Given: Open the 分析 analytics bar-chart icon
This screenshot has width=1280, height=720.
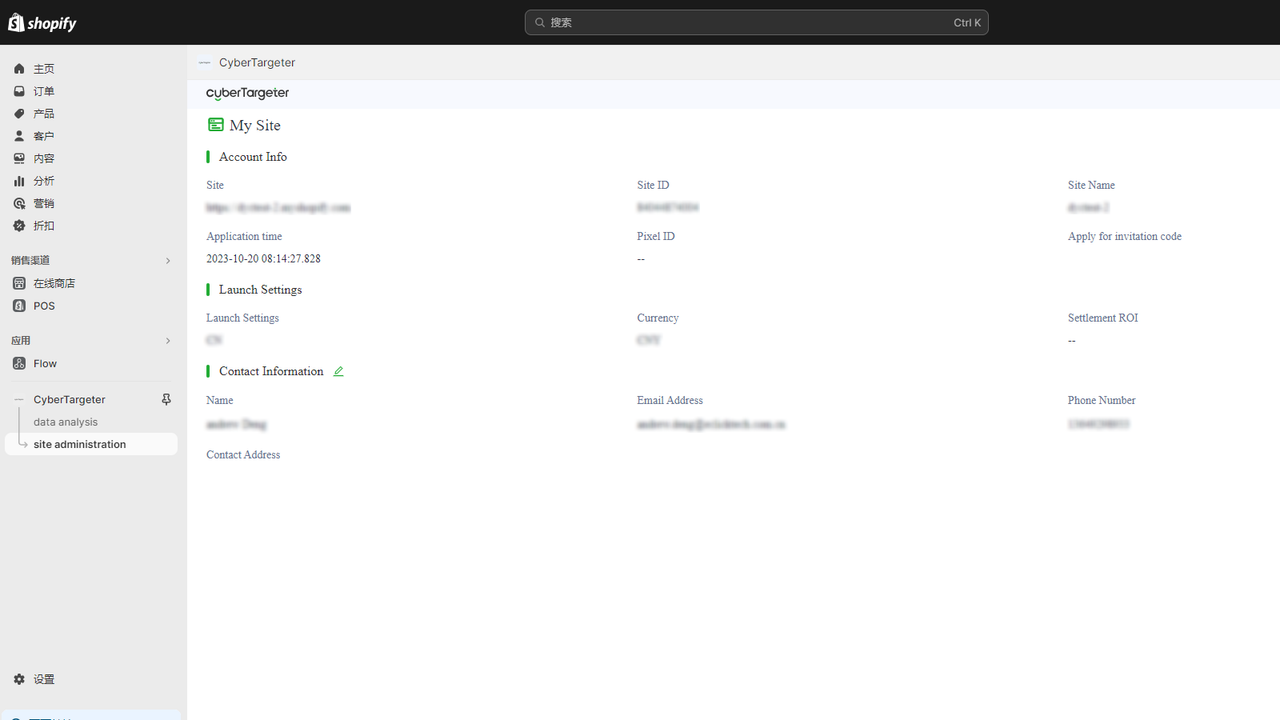Looking at the screenshot, I should coord(19,181).
